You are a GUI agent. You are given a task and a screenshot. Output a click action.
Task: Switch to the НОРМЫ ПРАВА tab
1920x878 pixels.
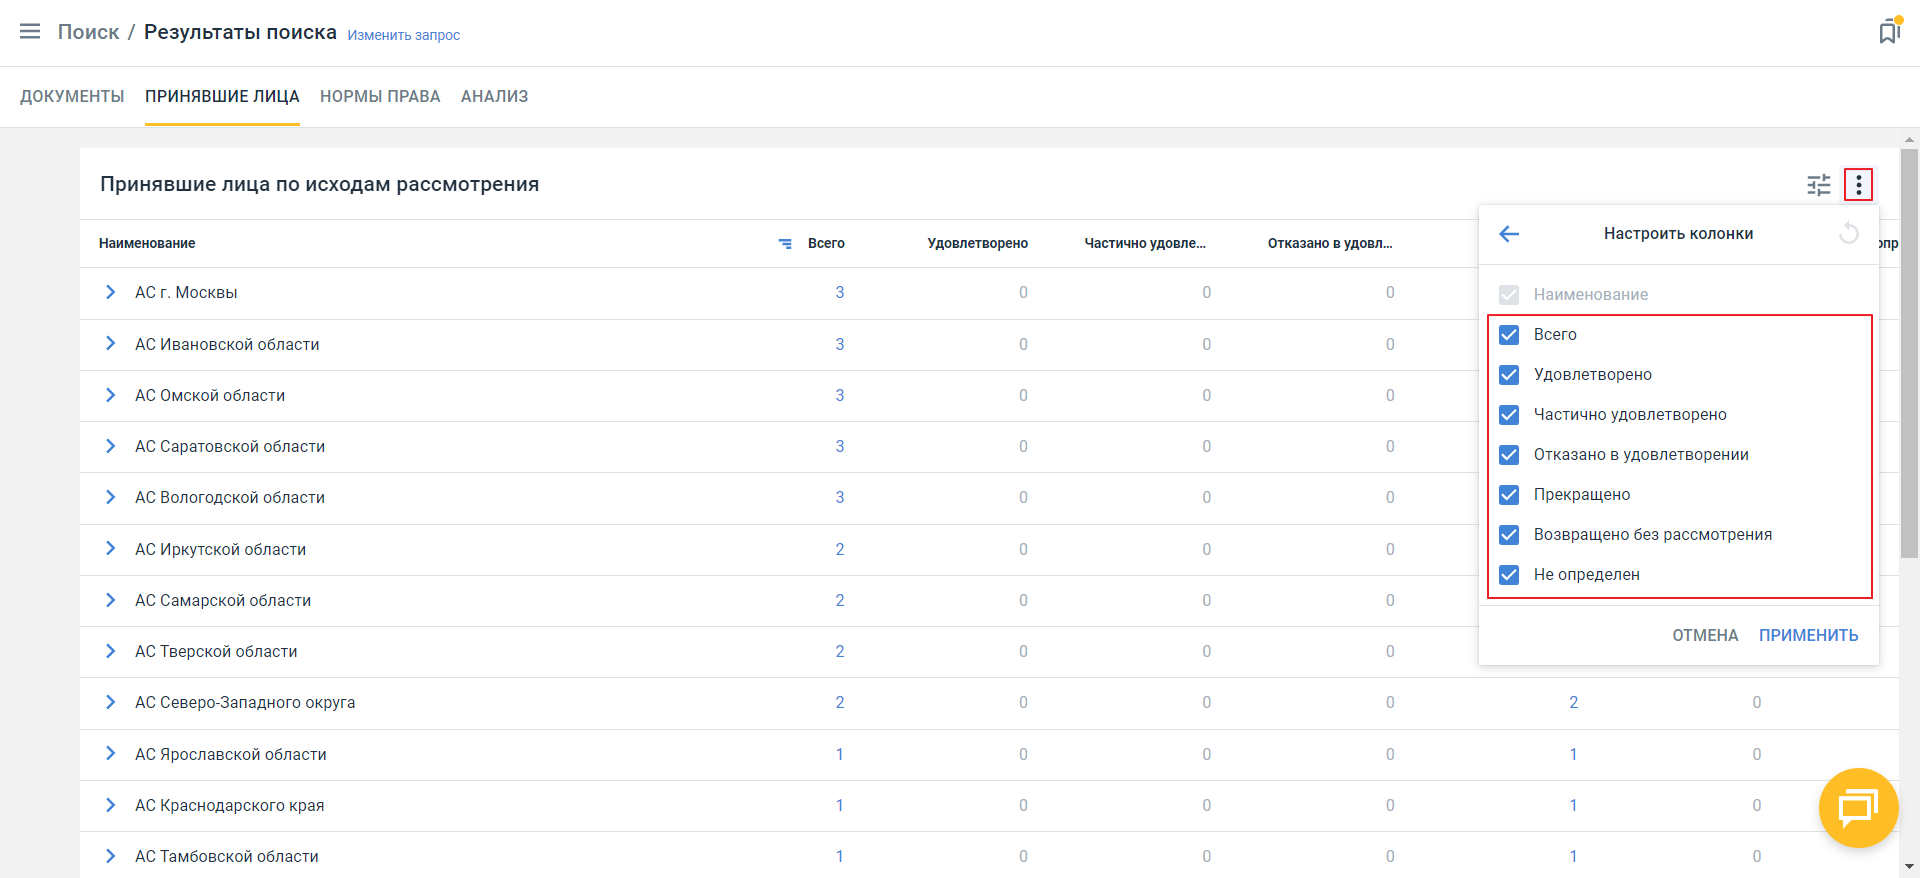(x=380, y=96)
